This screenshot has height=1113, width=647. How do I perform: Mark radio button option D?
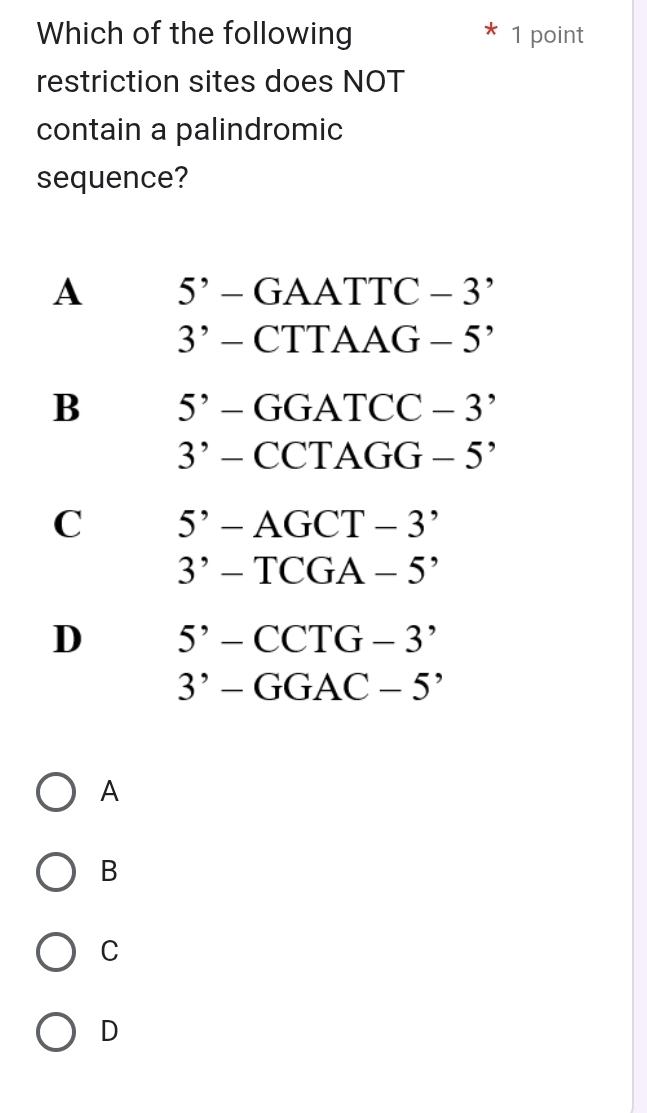point(56,1031)
